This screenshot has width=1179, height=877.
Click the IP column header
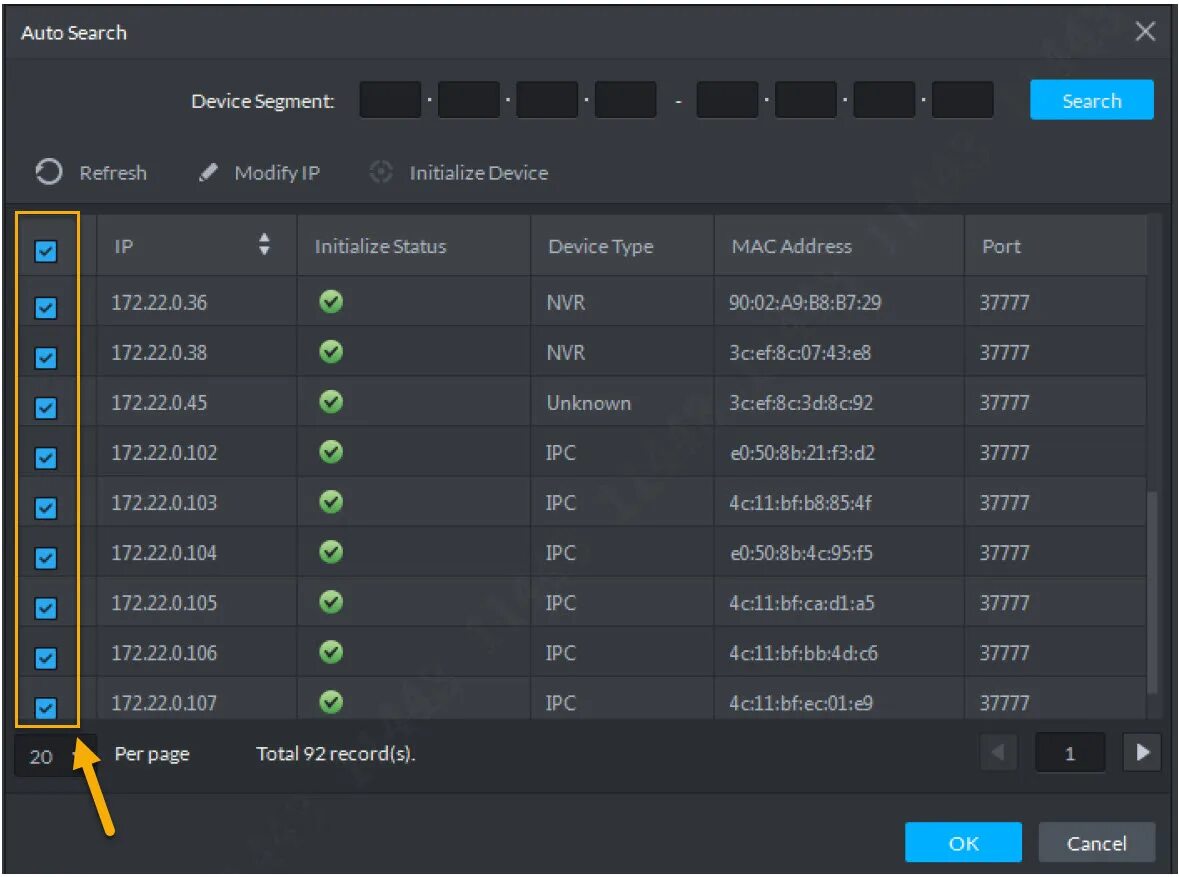196,245
